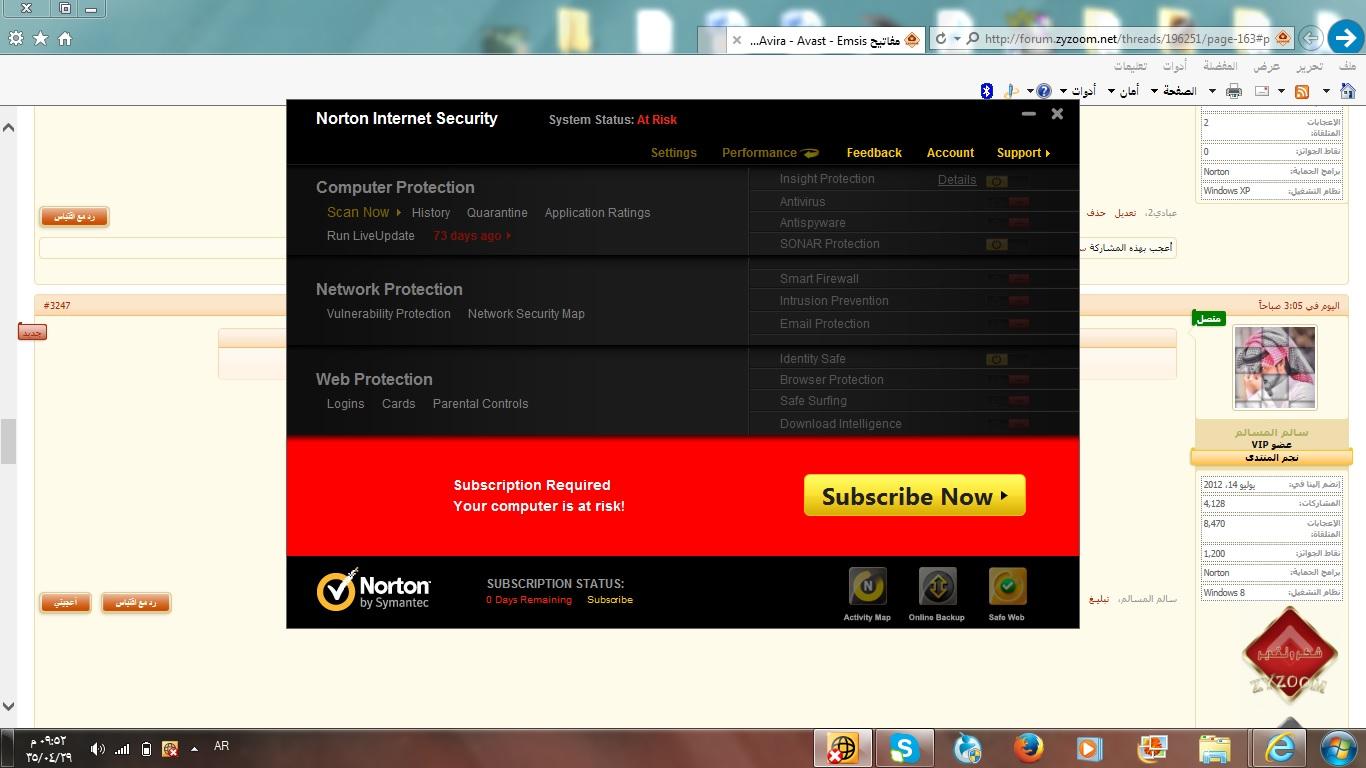The width and height of the screenshot is (1366, 768).
Task: Click Run LiveUpdate
Action: 370,236
